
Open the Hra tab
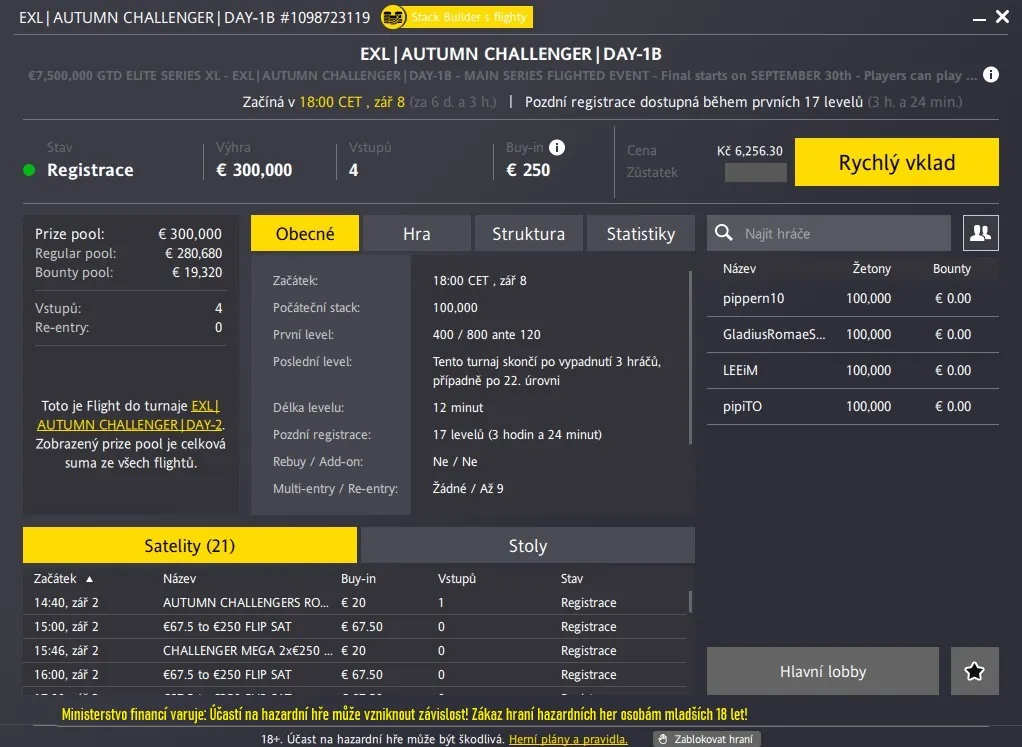click(x=416, y=233)
